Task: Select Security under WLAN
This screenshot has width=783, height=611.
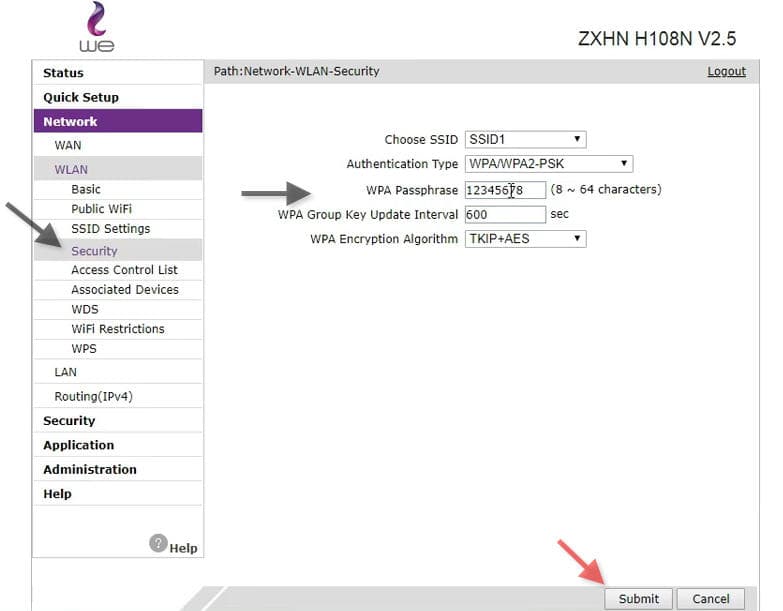Action: (x=118, y=251)
